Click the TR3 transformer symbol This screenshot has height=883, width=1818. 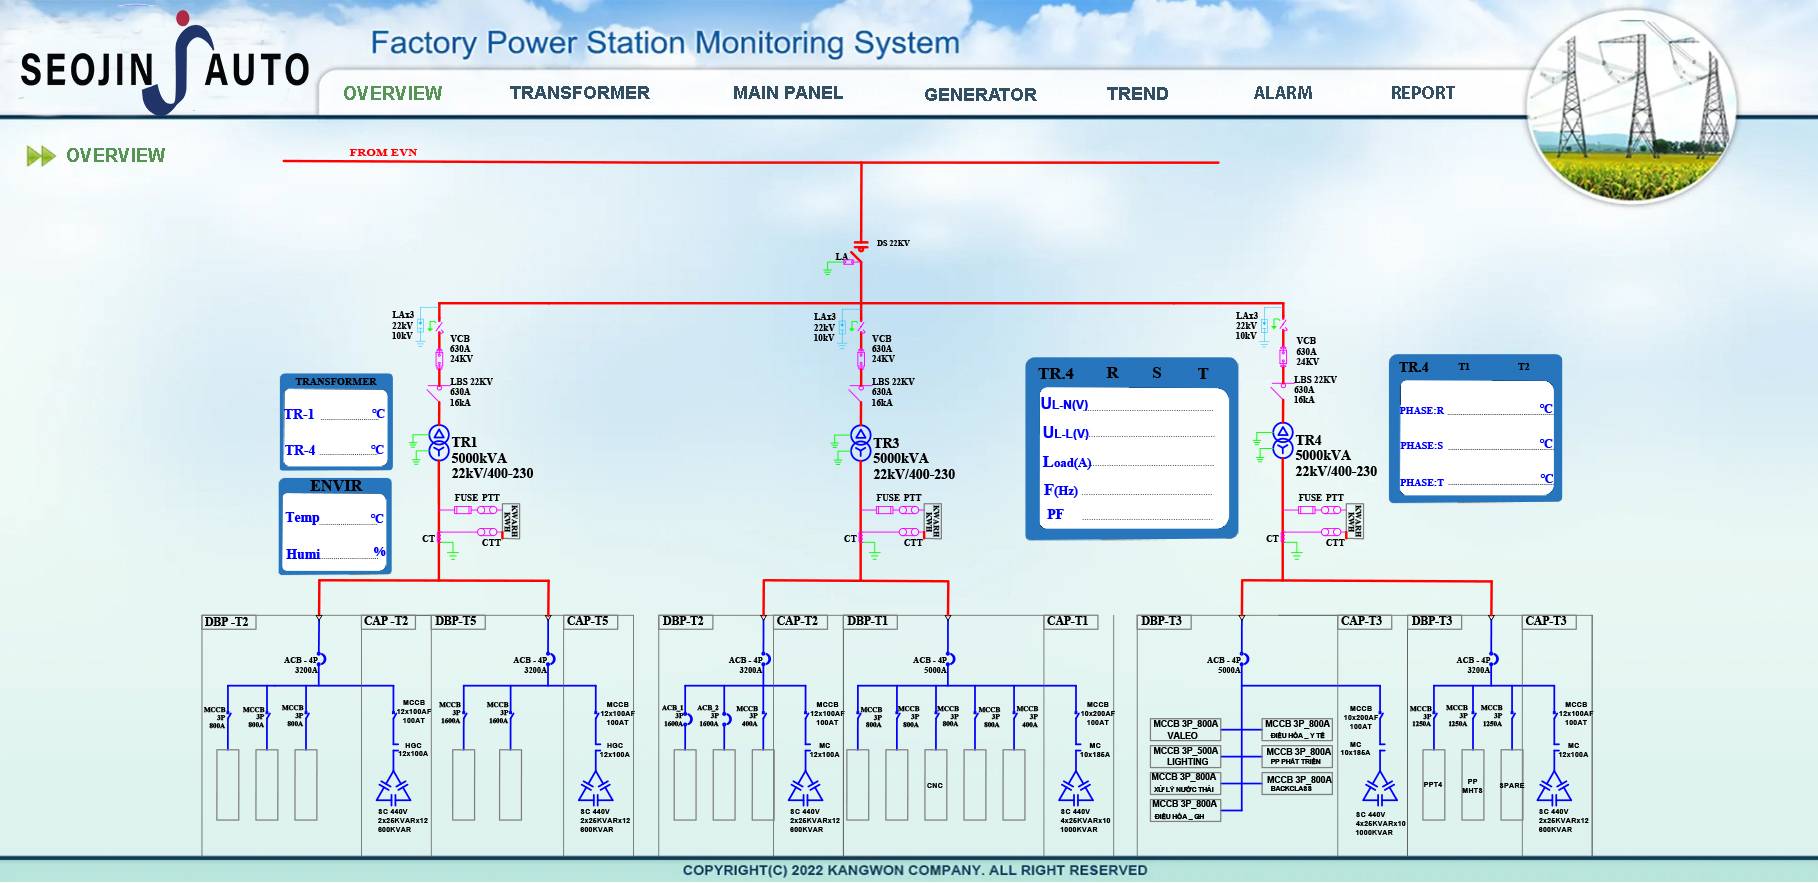pos(861,442)
